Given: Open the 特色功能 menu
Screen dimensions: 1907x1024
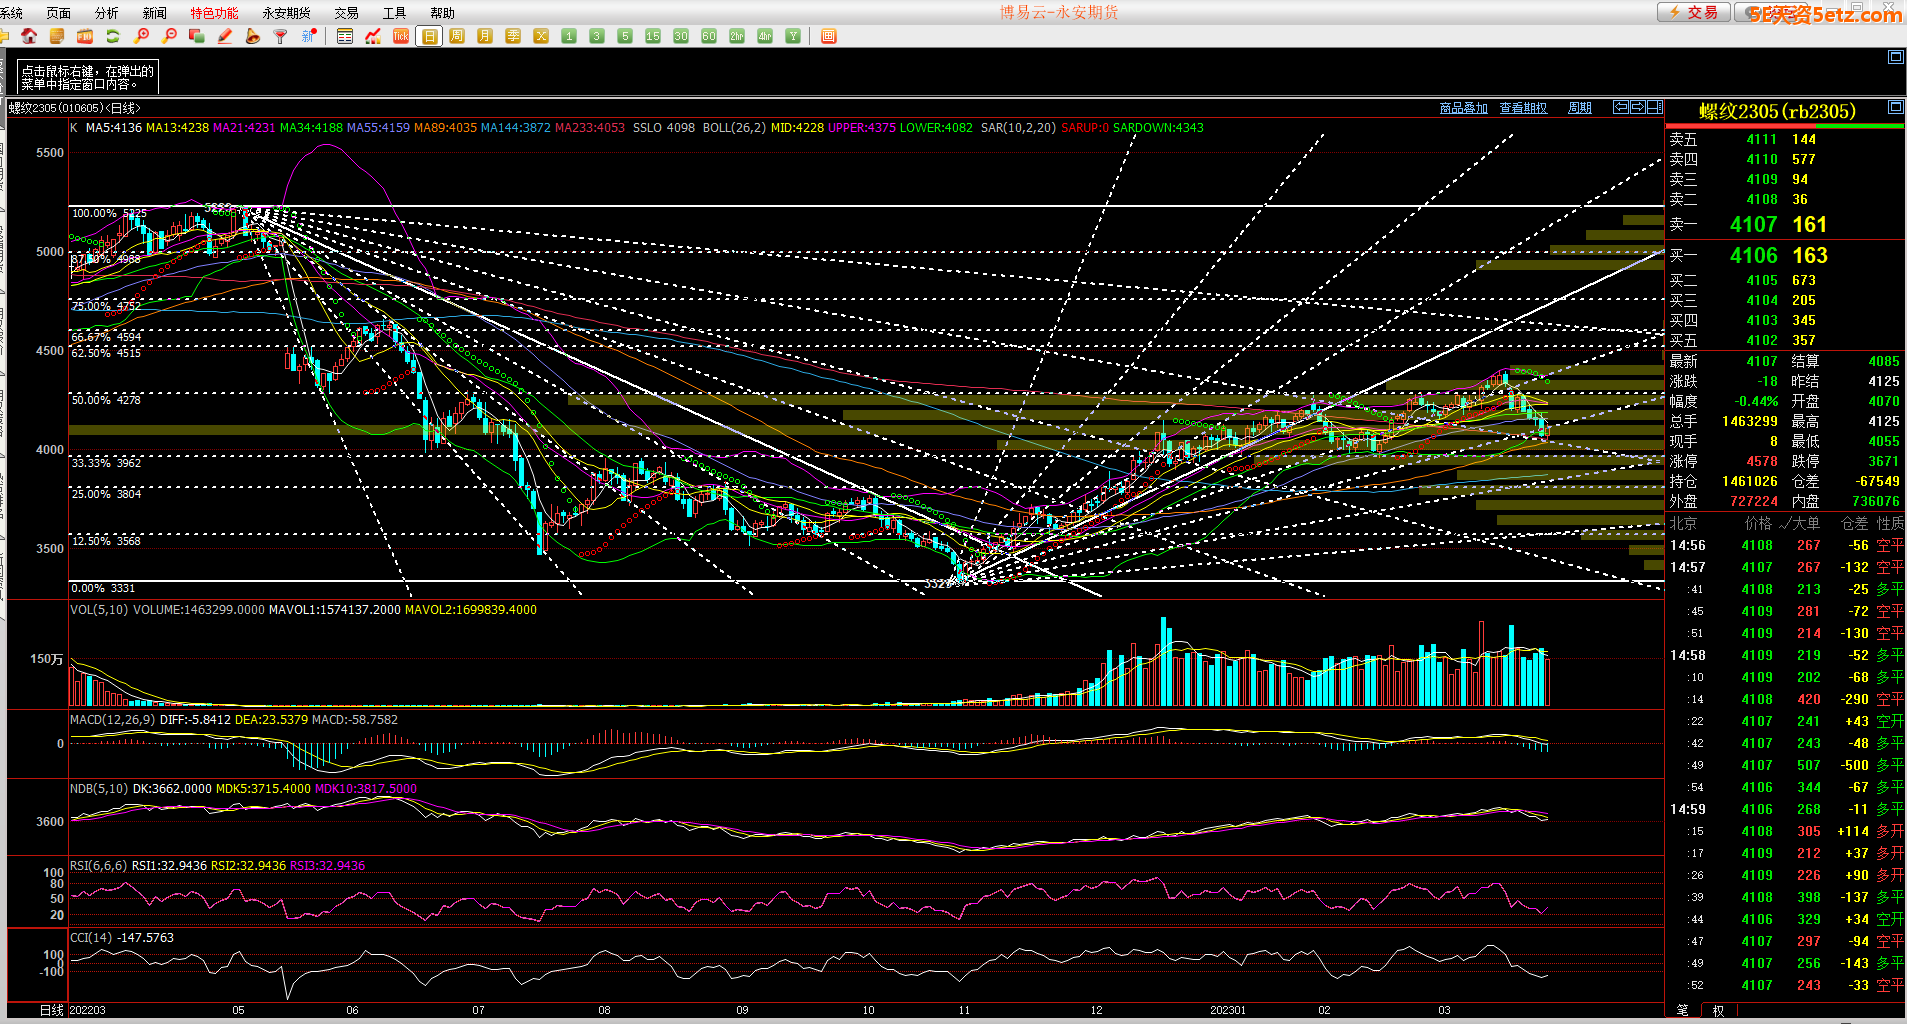Looking at the screenshot, I should coord(215,13).
